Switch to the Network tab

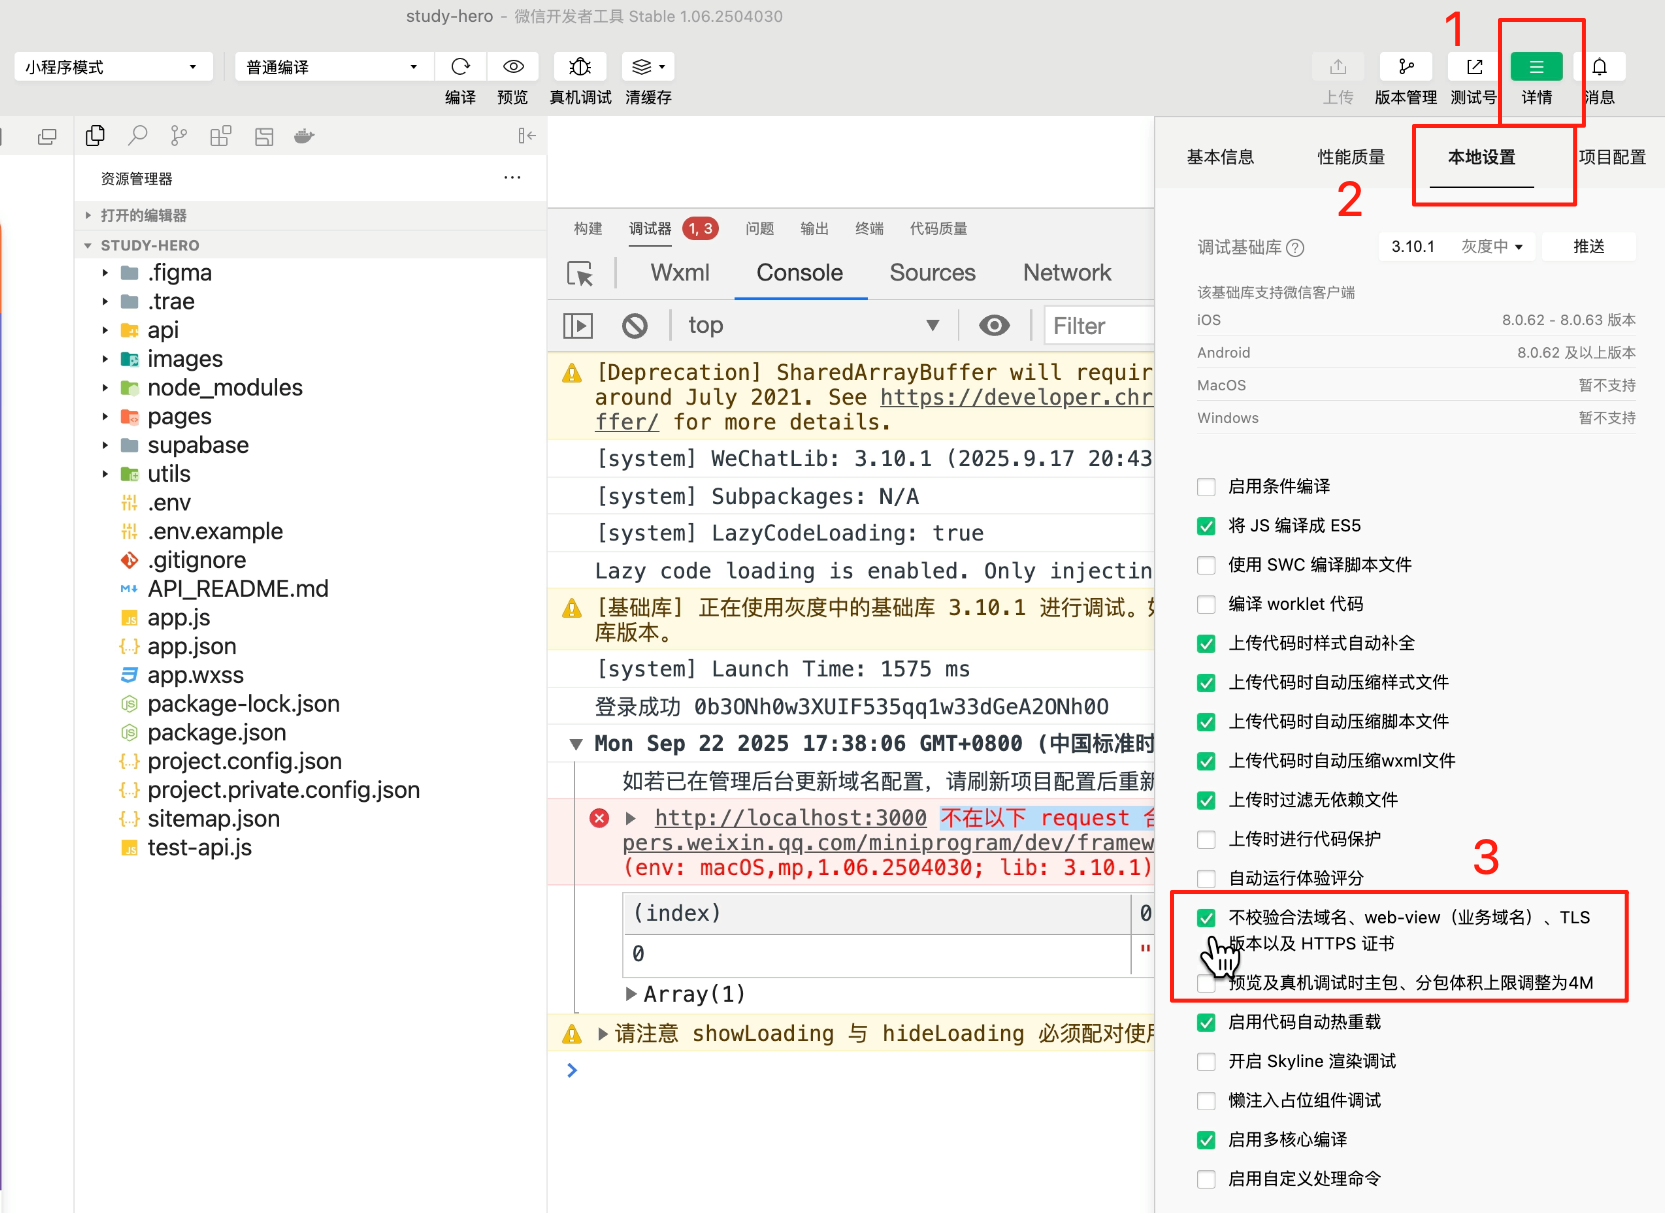[x=1066, y=273]
